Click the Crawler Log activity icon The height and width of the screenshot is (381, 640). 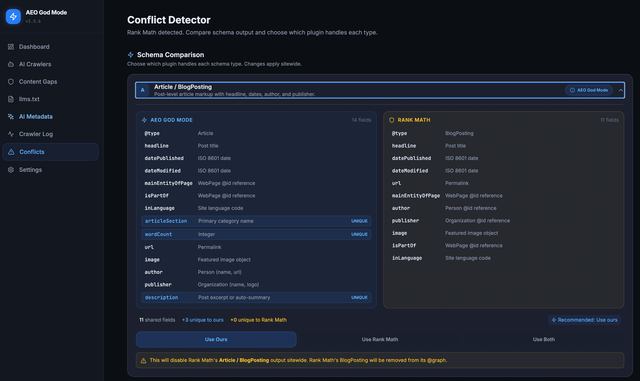click(11, 134)
